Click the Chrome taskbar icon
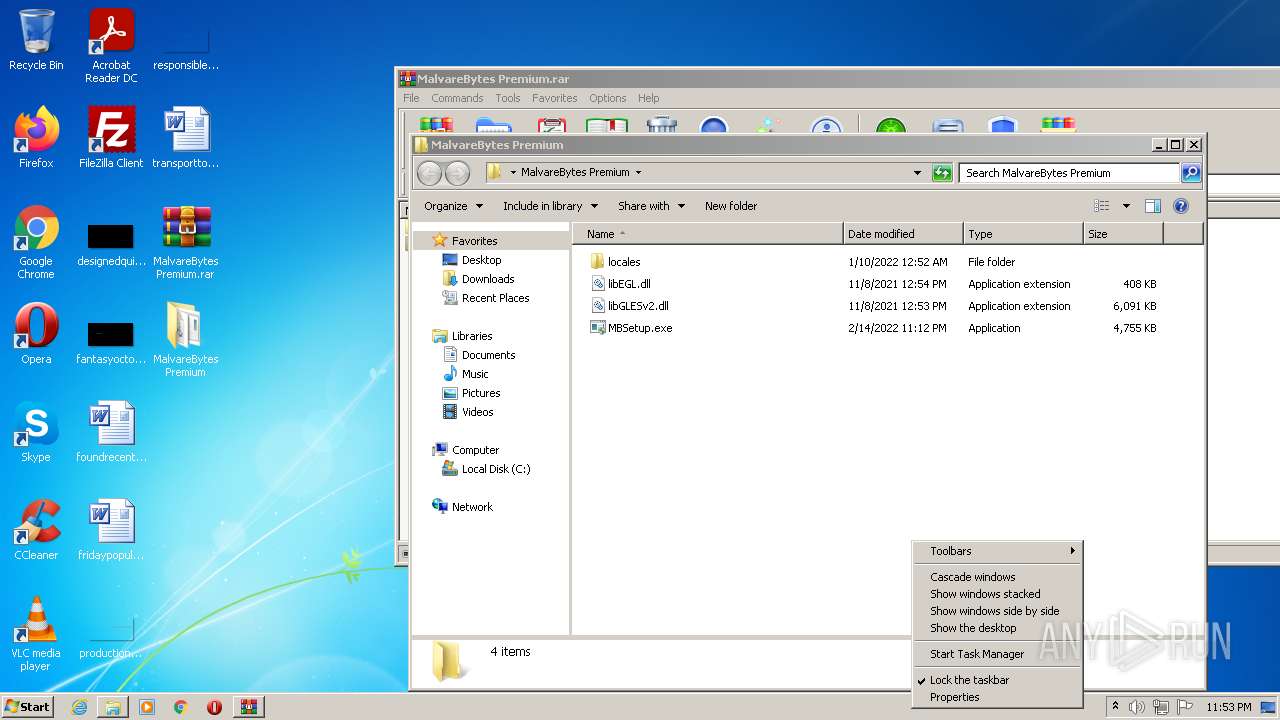1280x720 pixels. click(x=181, y=707)
